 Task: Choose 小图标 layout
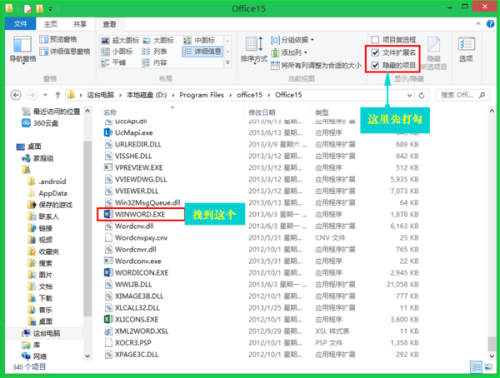point(117,51)
